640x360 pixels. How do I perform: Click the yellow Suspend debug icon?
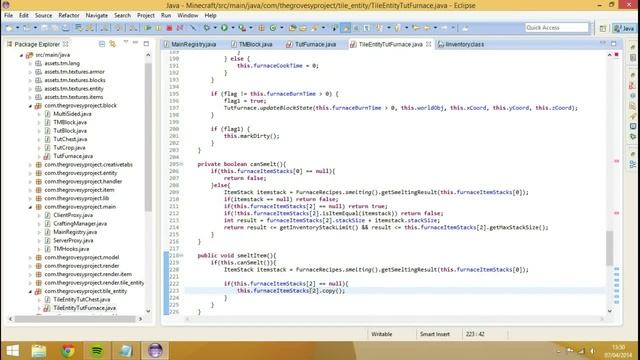pyautogui.click(x=158, y=28)
